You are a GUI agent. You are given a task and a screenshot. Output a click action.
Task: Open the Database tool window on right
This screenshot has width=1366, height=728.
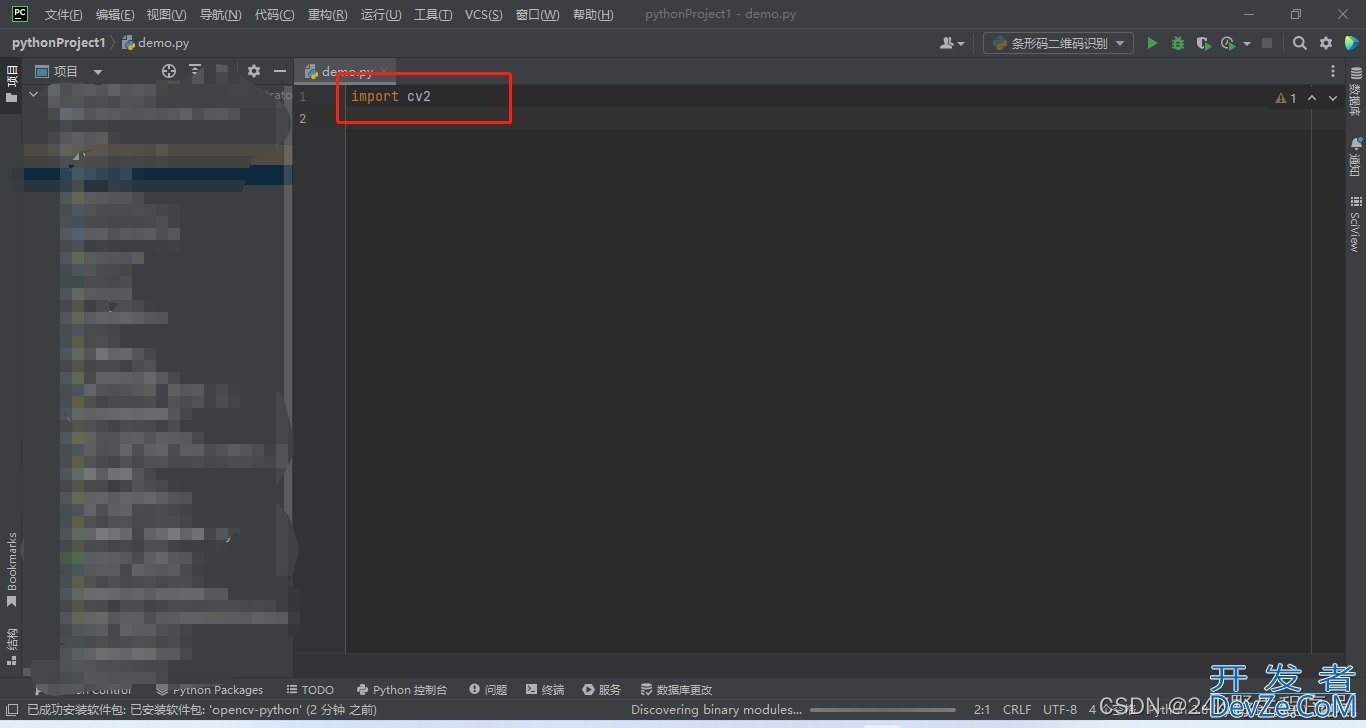tap(1356, 92)
